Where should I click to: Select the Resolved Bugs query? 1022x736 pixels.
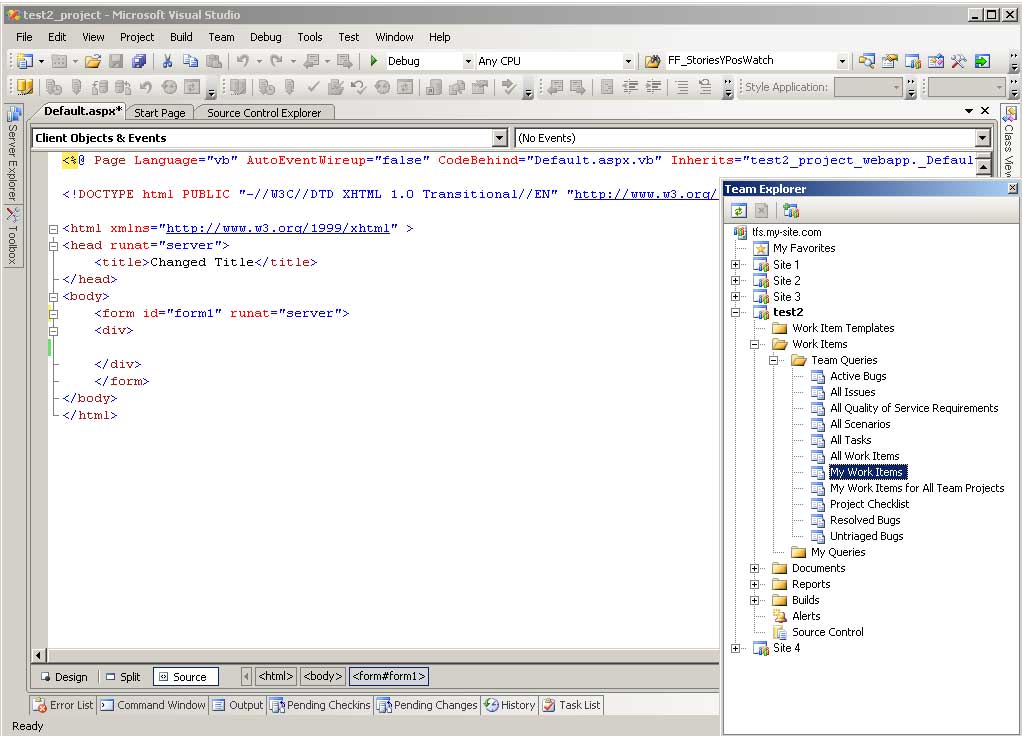pos(865,520)
